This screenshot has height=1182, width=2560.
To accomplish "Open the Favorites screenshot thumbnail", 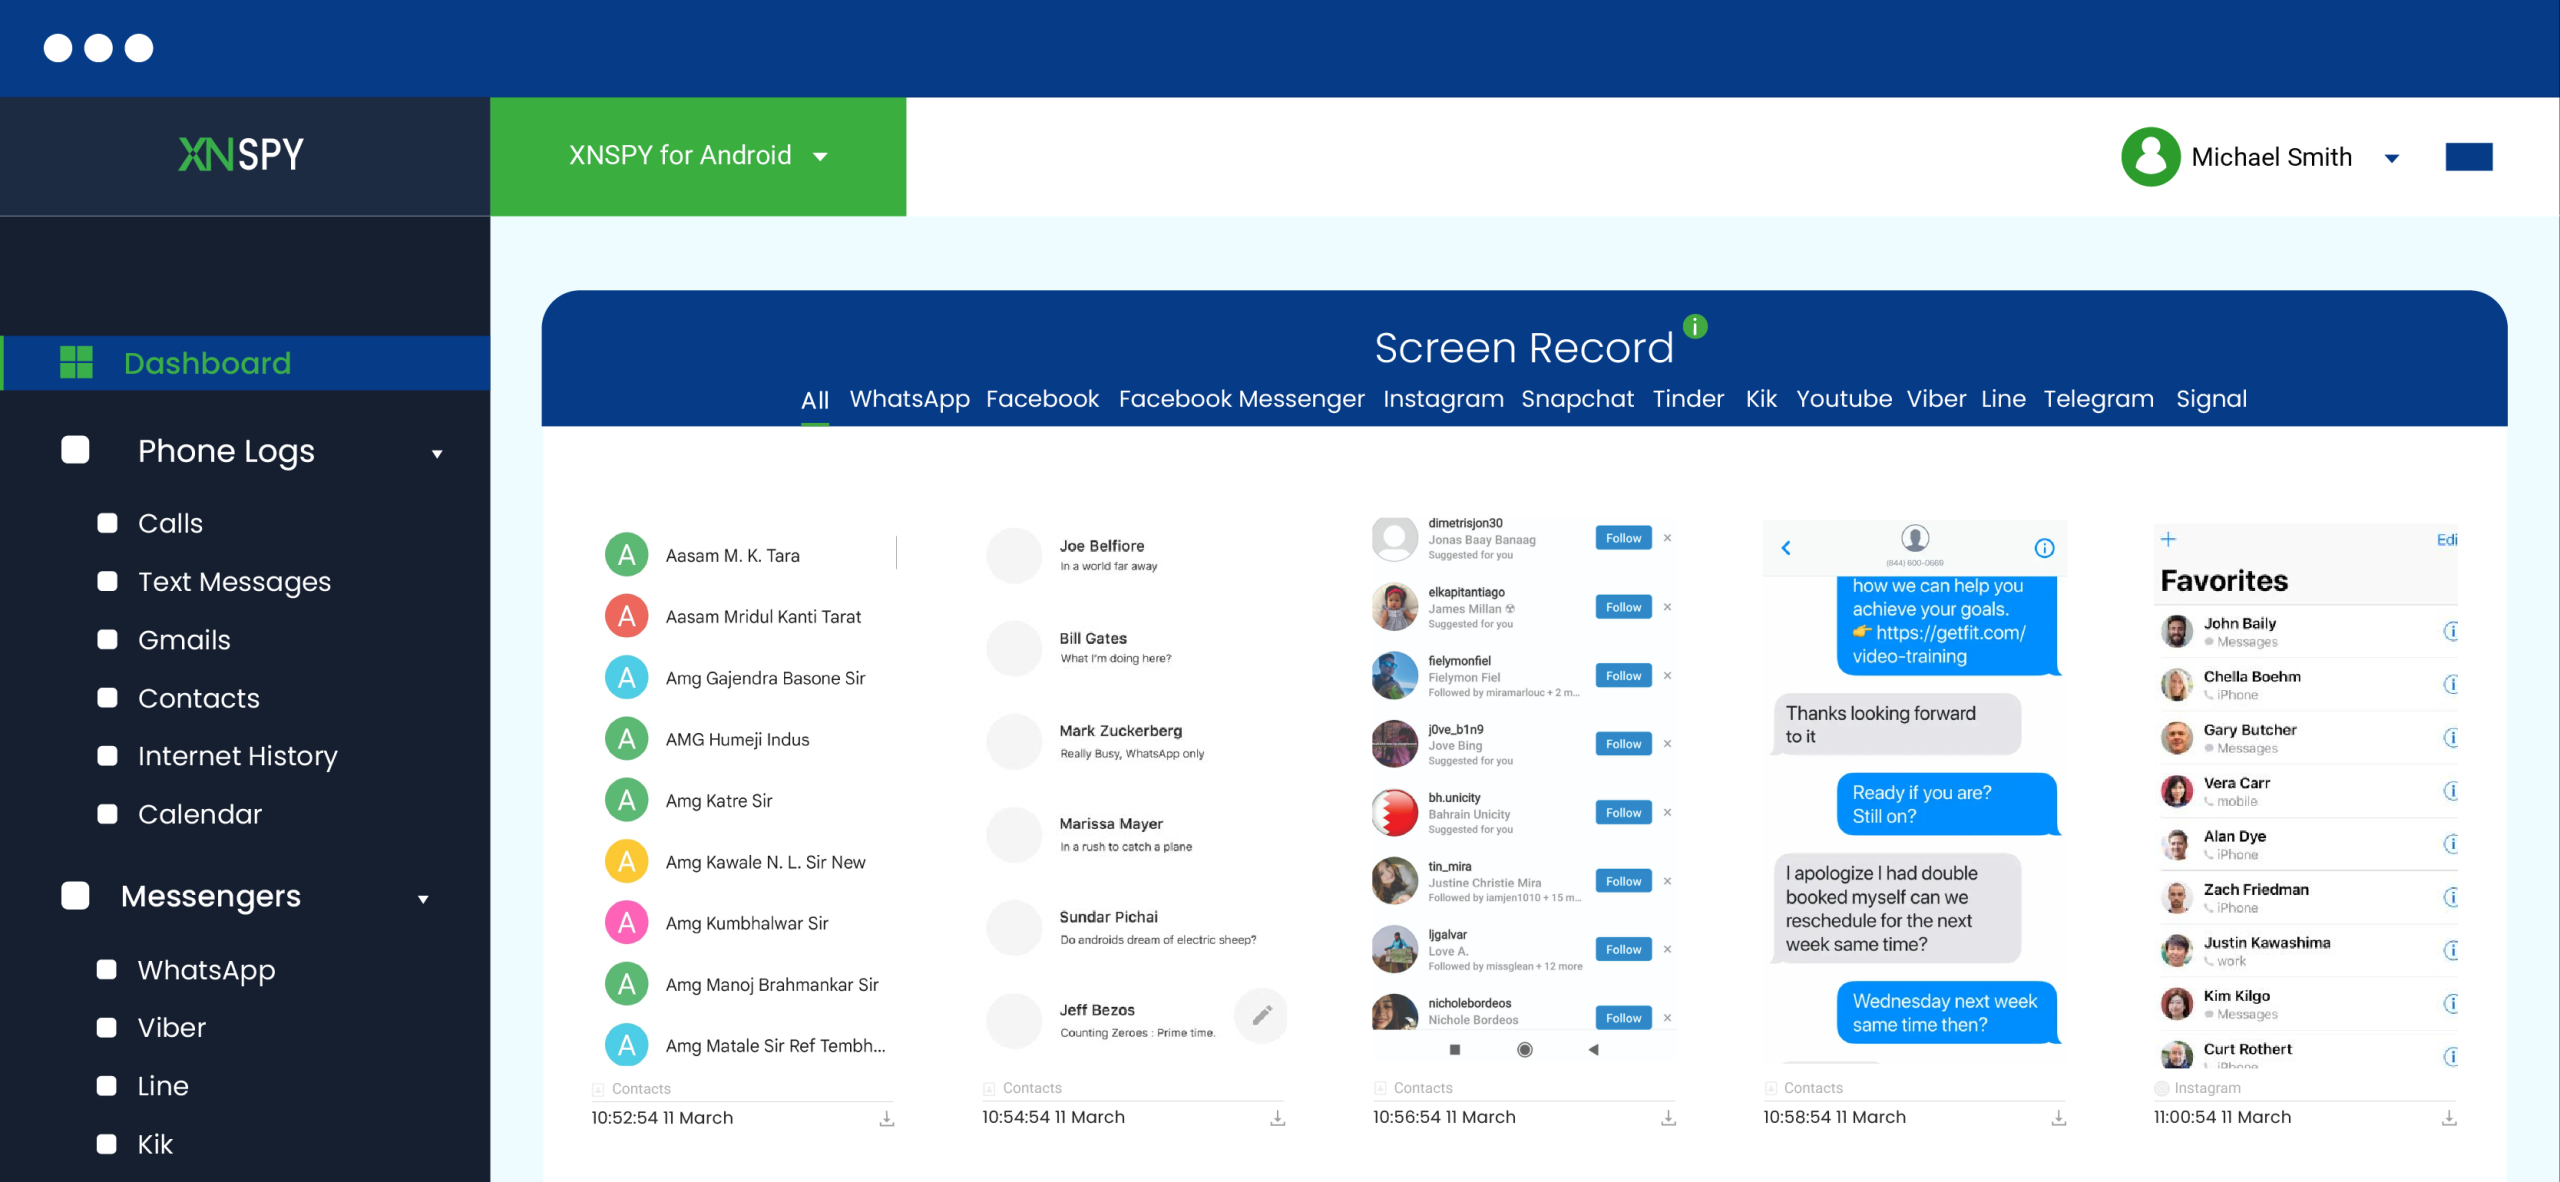I will [x=2305, y=795].
